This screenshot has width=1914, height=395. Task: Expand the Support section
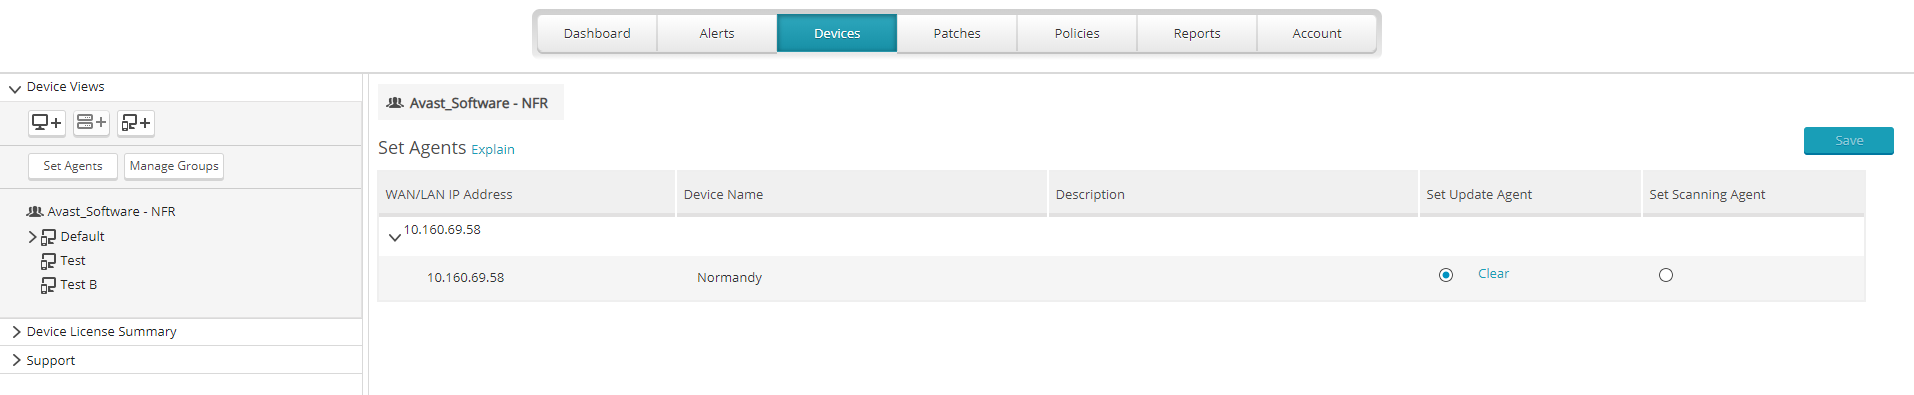click(x=16, y=361)
